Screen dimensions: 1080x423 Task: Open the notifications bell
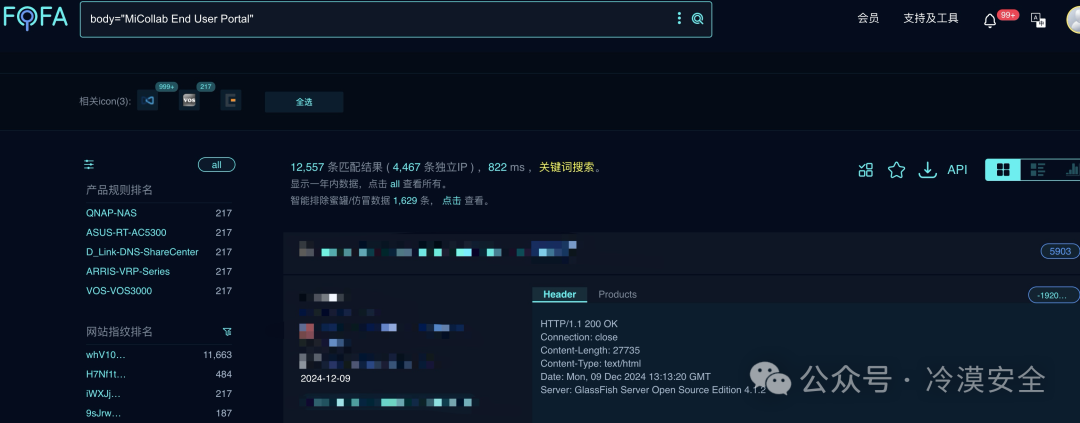[x=990, y=21]
